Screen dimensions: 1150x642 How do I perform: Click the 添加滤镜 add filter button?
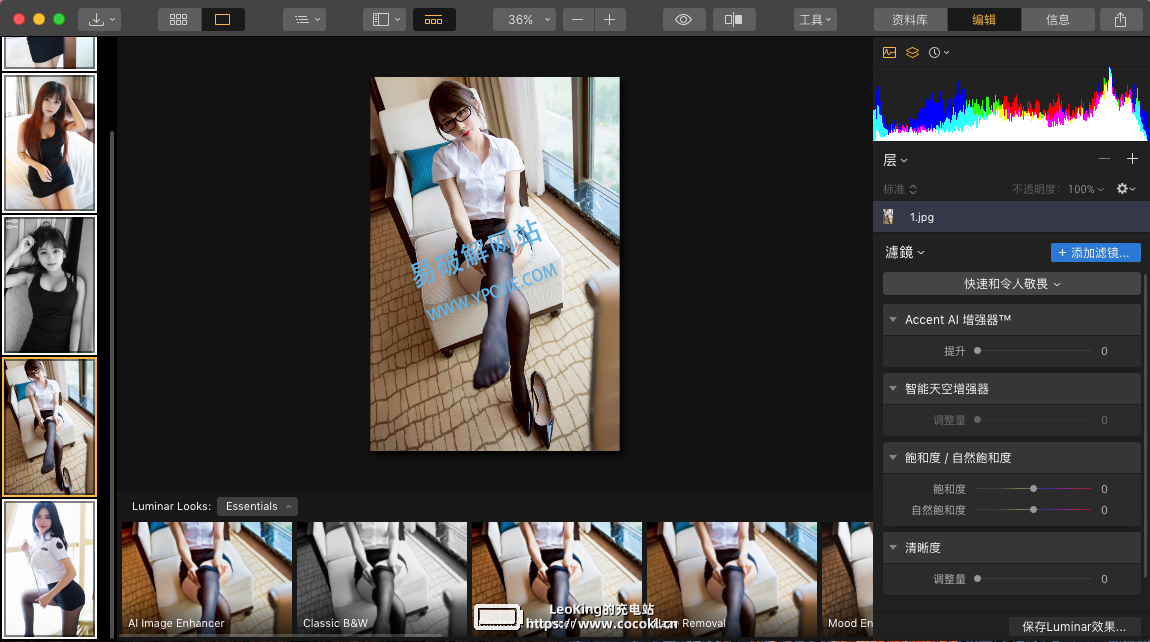click(x=1096, y=252)
